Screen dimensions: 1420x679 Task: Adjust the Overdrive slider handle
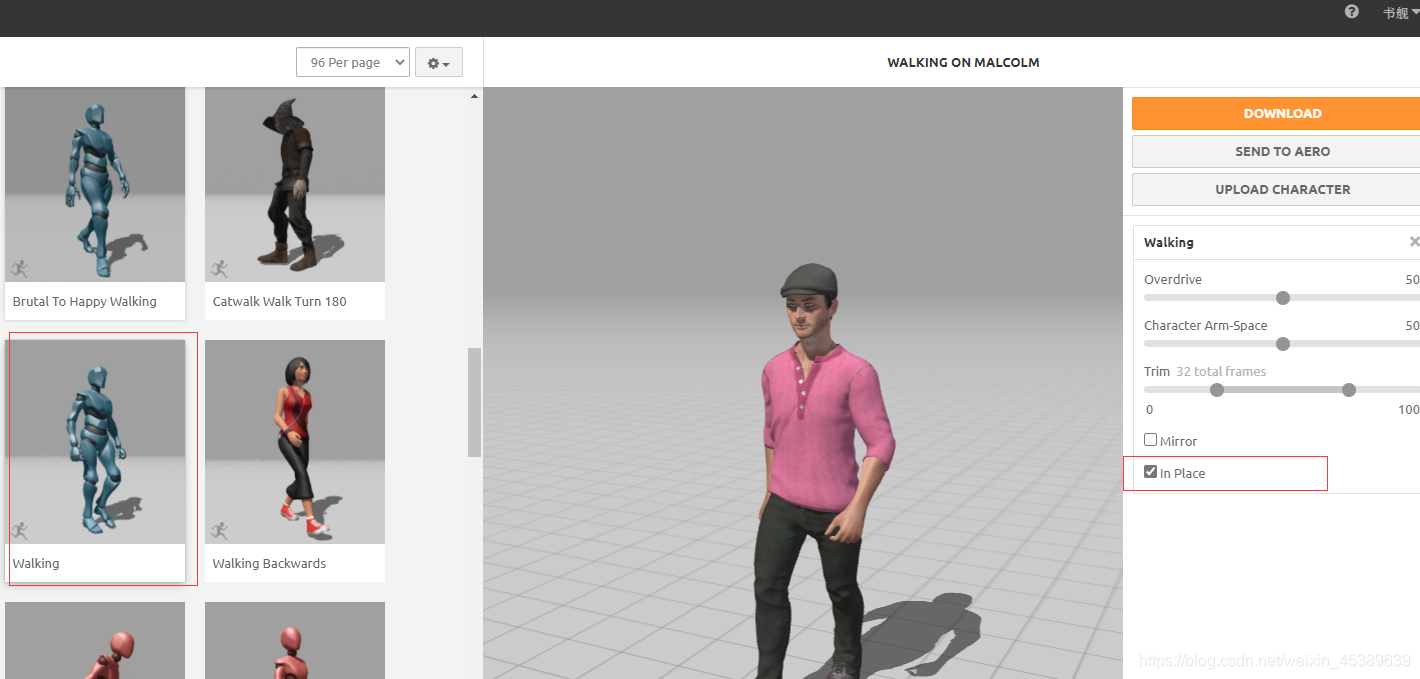pyautogui.click(x=1283, y=298)
